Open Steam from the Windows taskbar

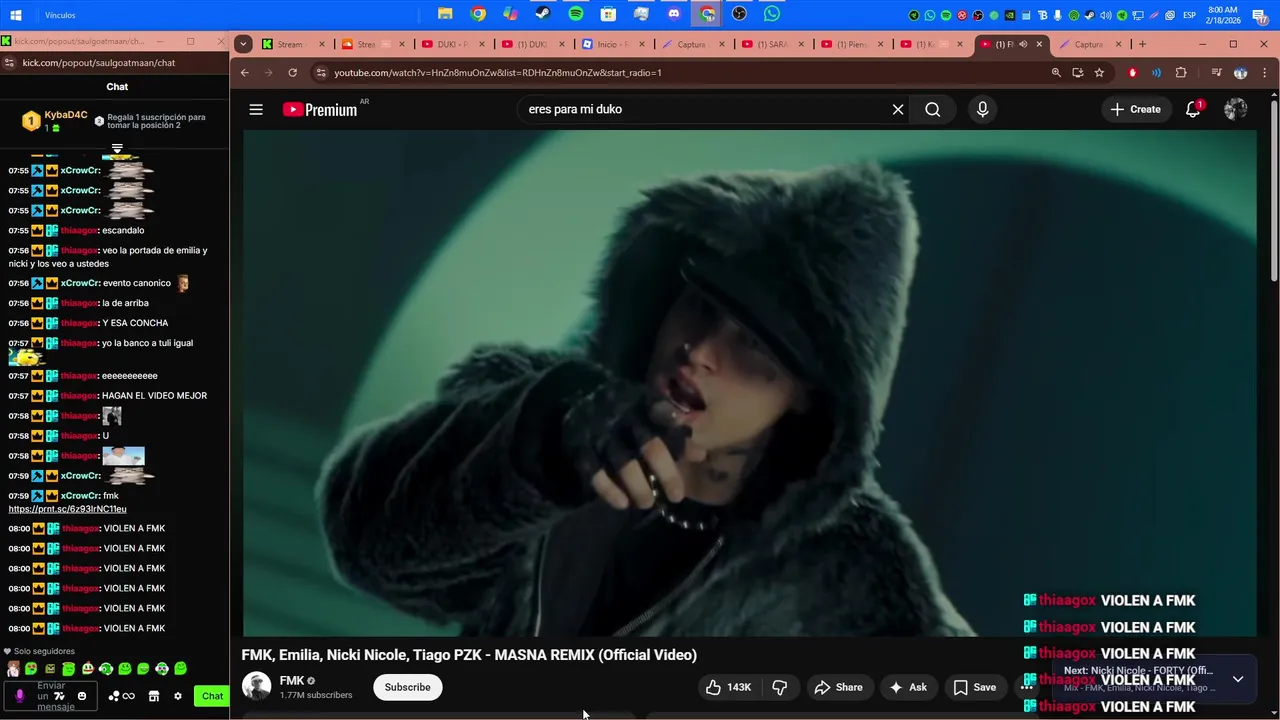(543, 14)
